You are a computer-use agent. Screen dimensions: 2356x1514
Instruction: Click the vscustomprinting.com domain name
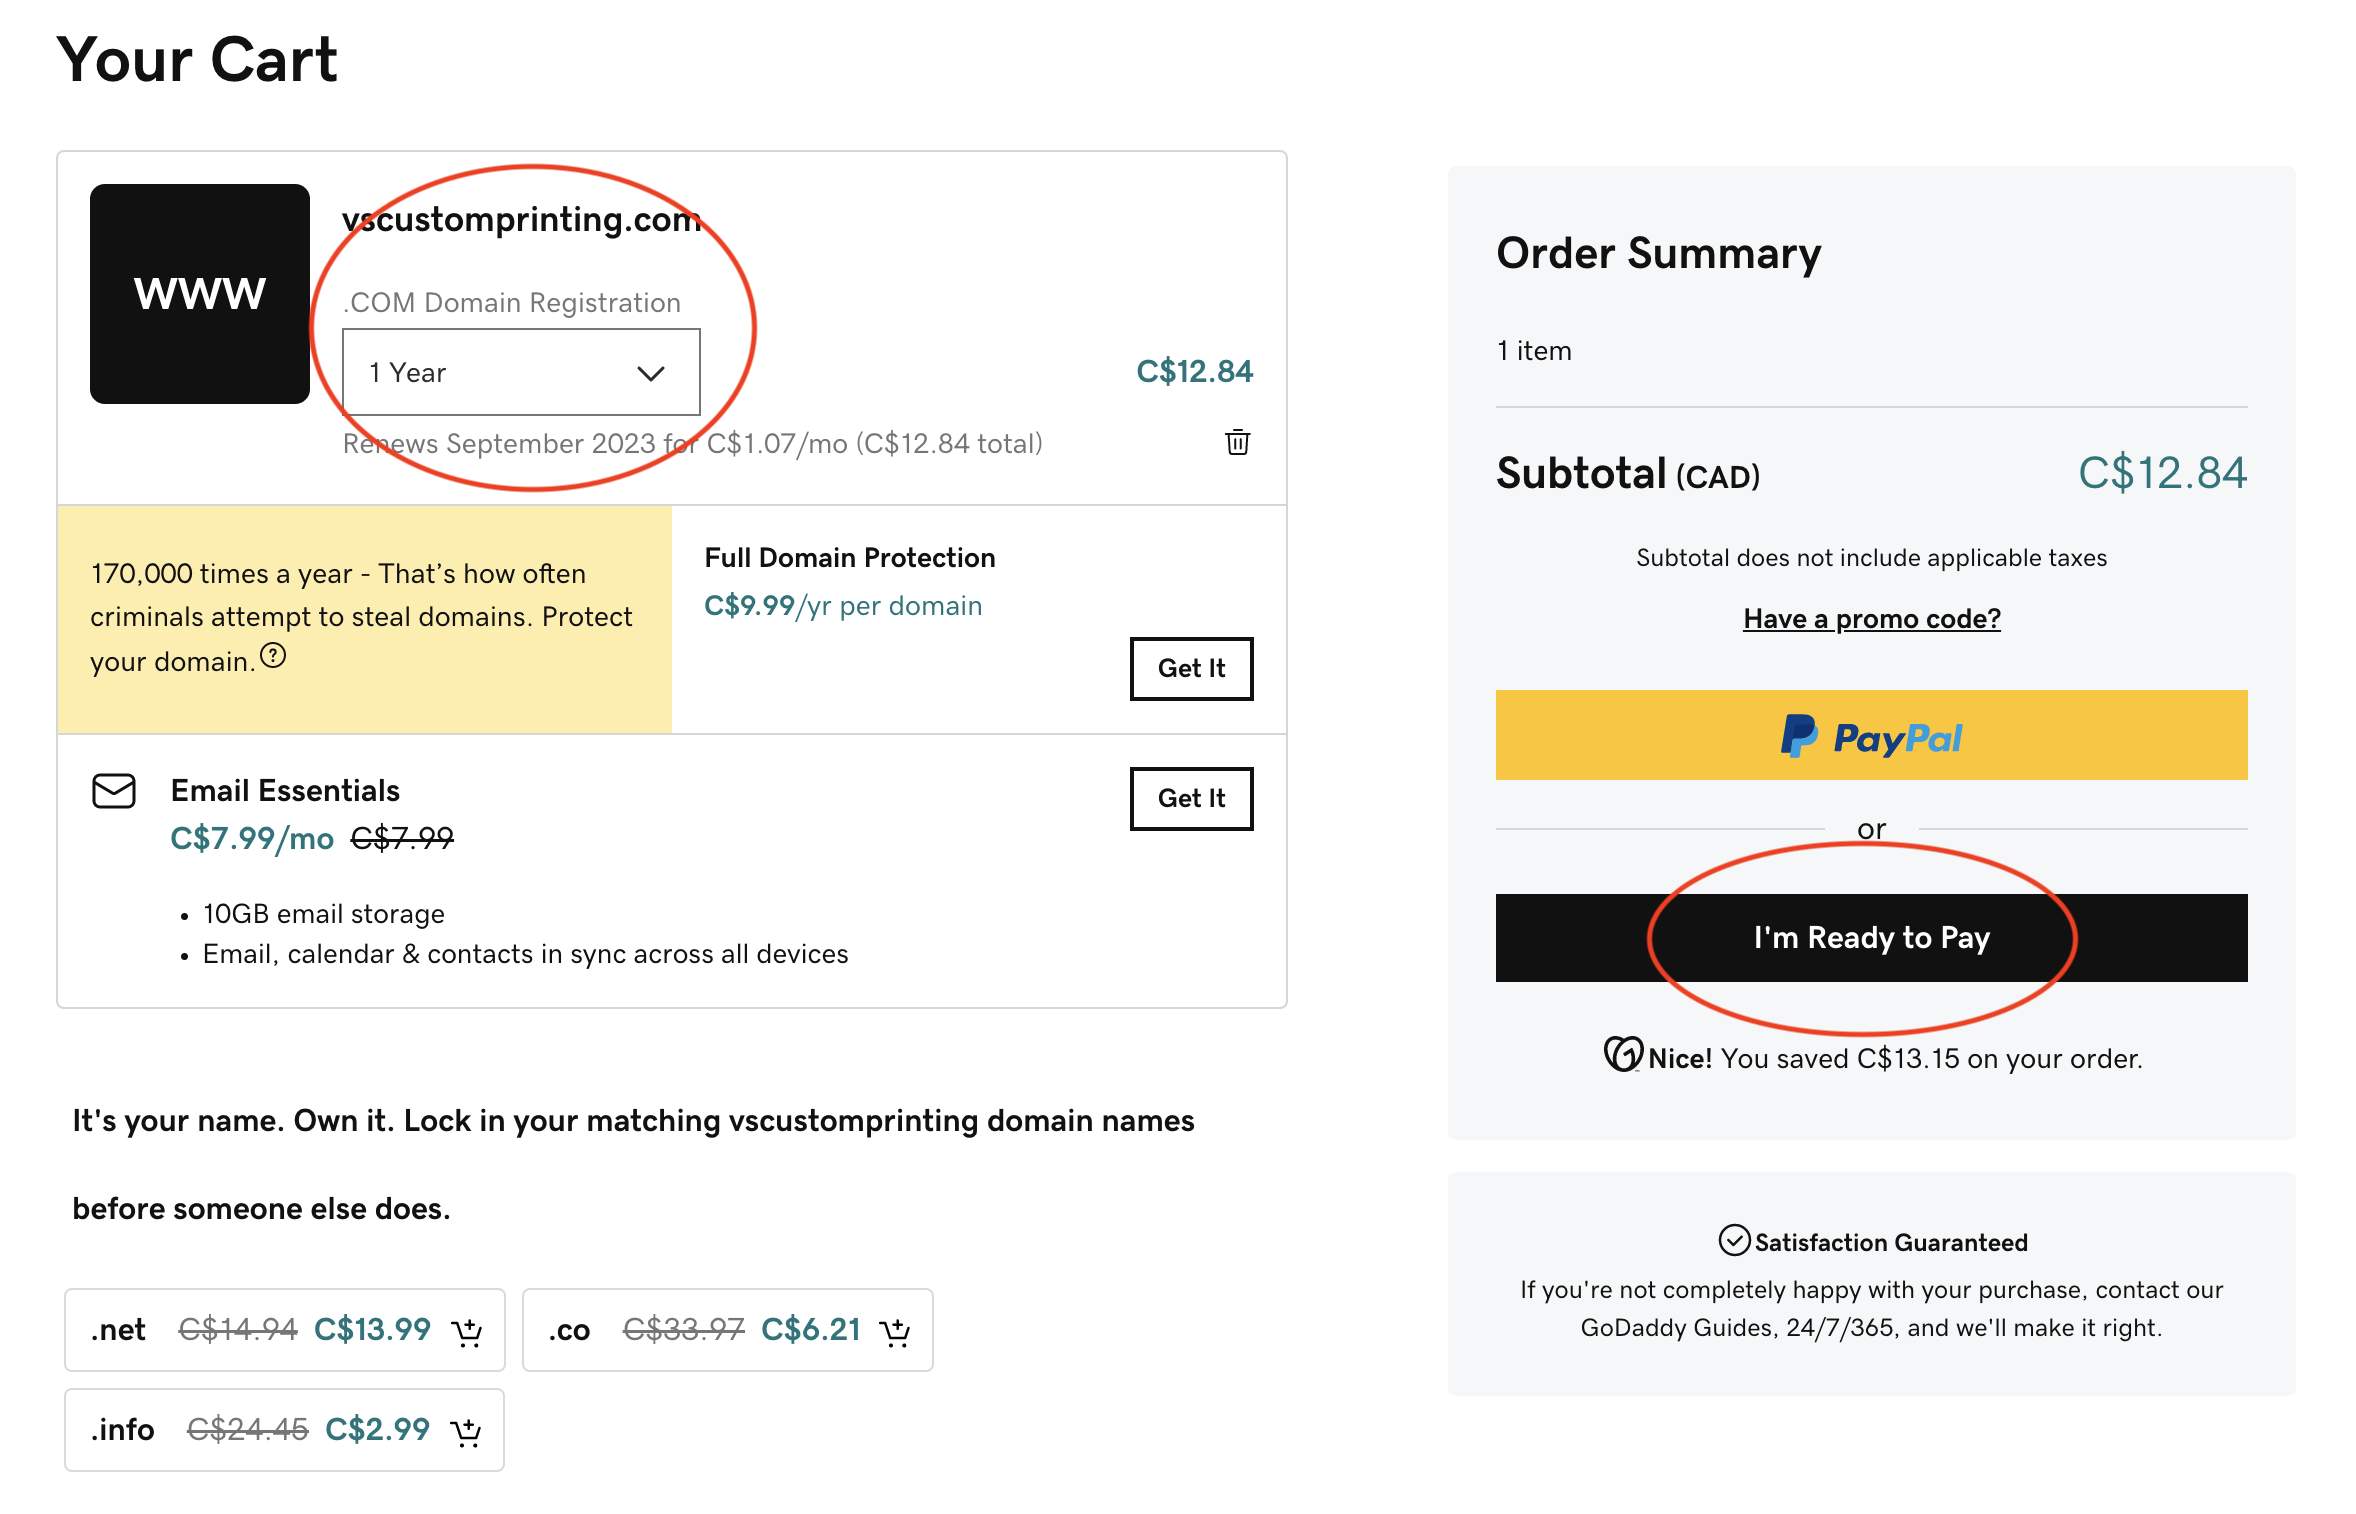[x=522, y=219]
